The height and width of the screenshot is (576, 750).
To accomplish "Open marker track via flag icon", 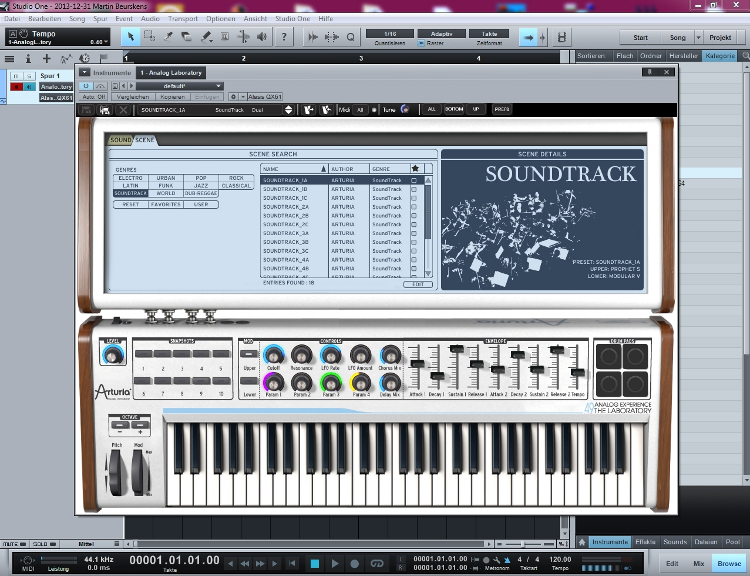I will [x=103, y=58].
